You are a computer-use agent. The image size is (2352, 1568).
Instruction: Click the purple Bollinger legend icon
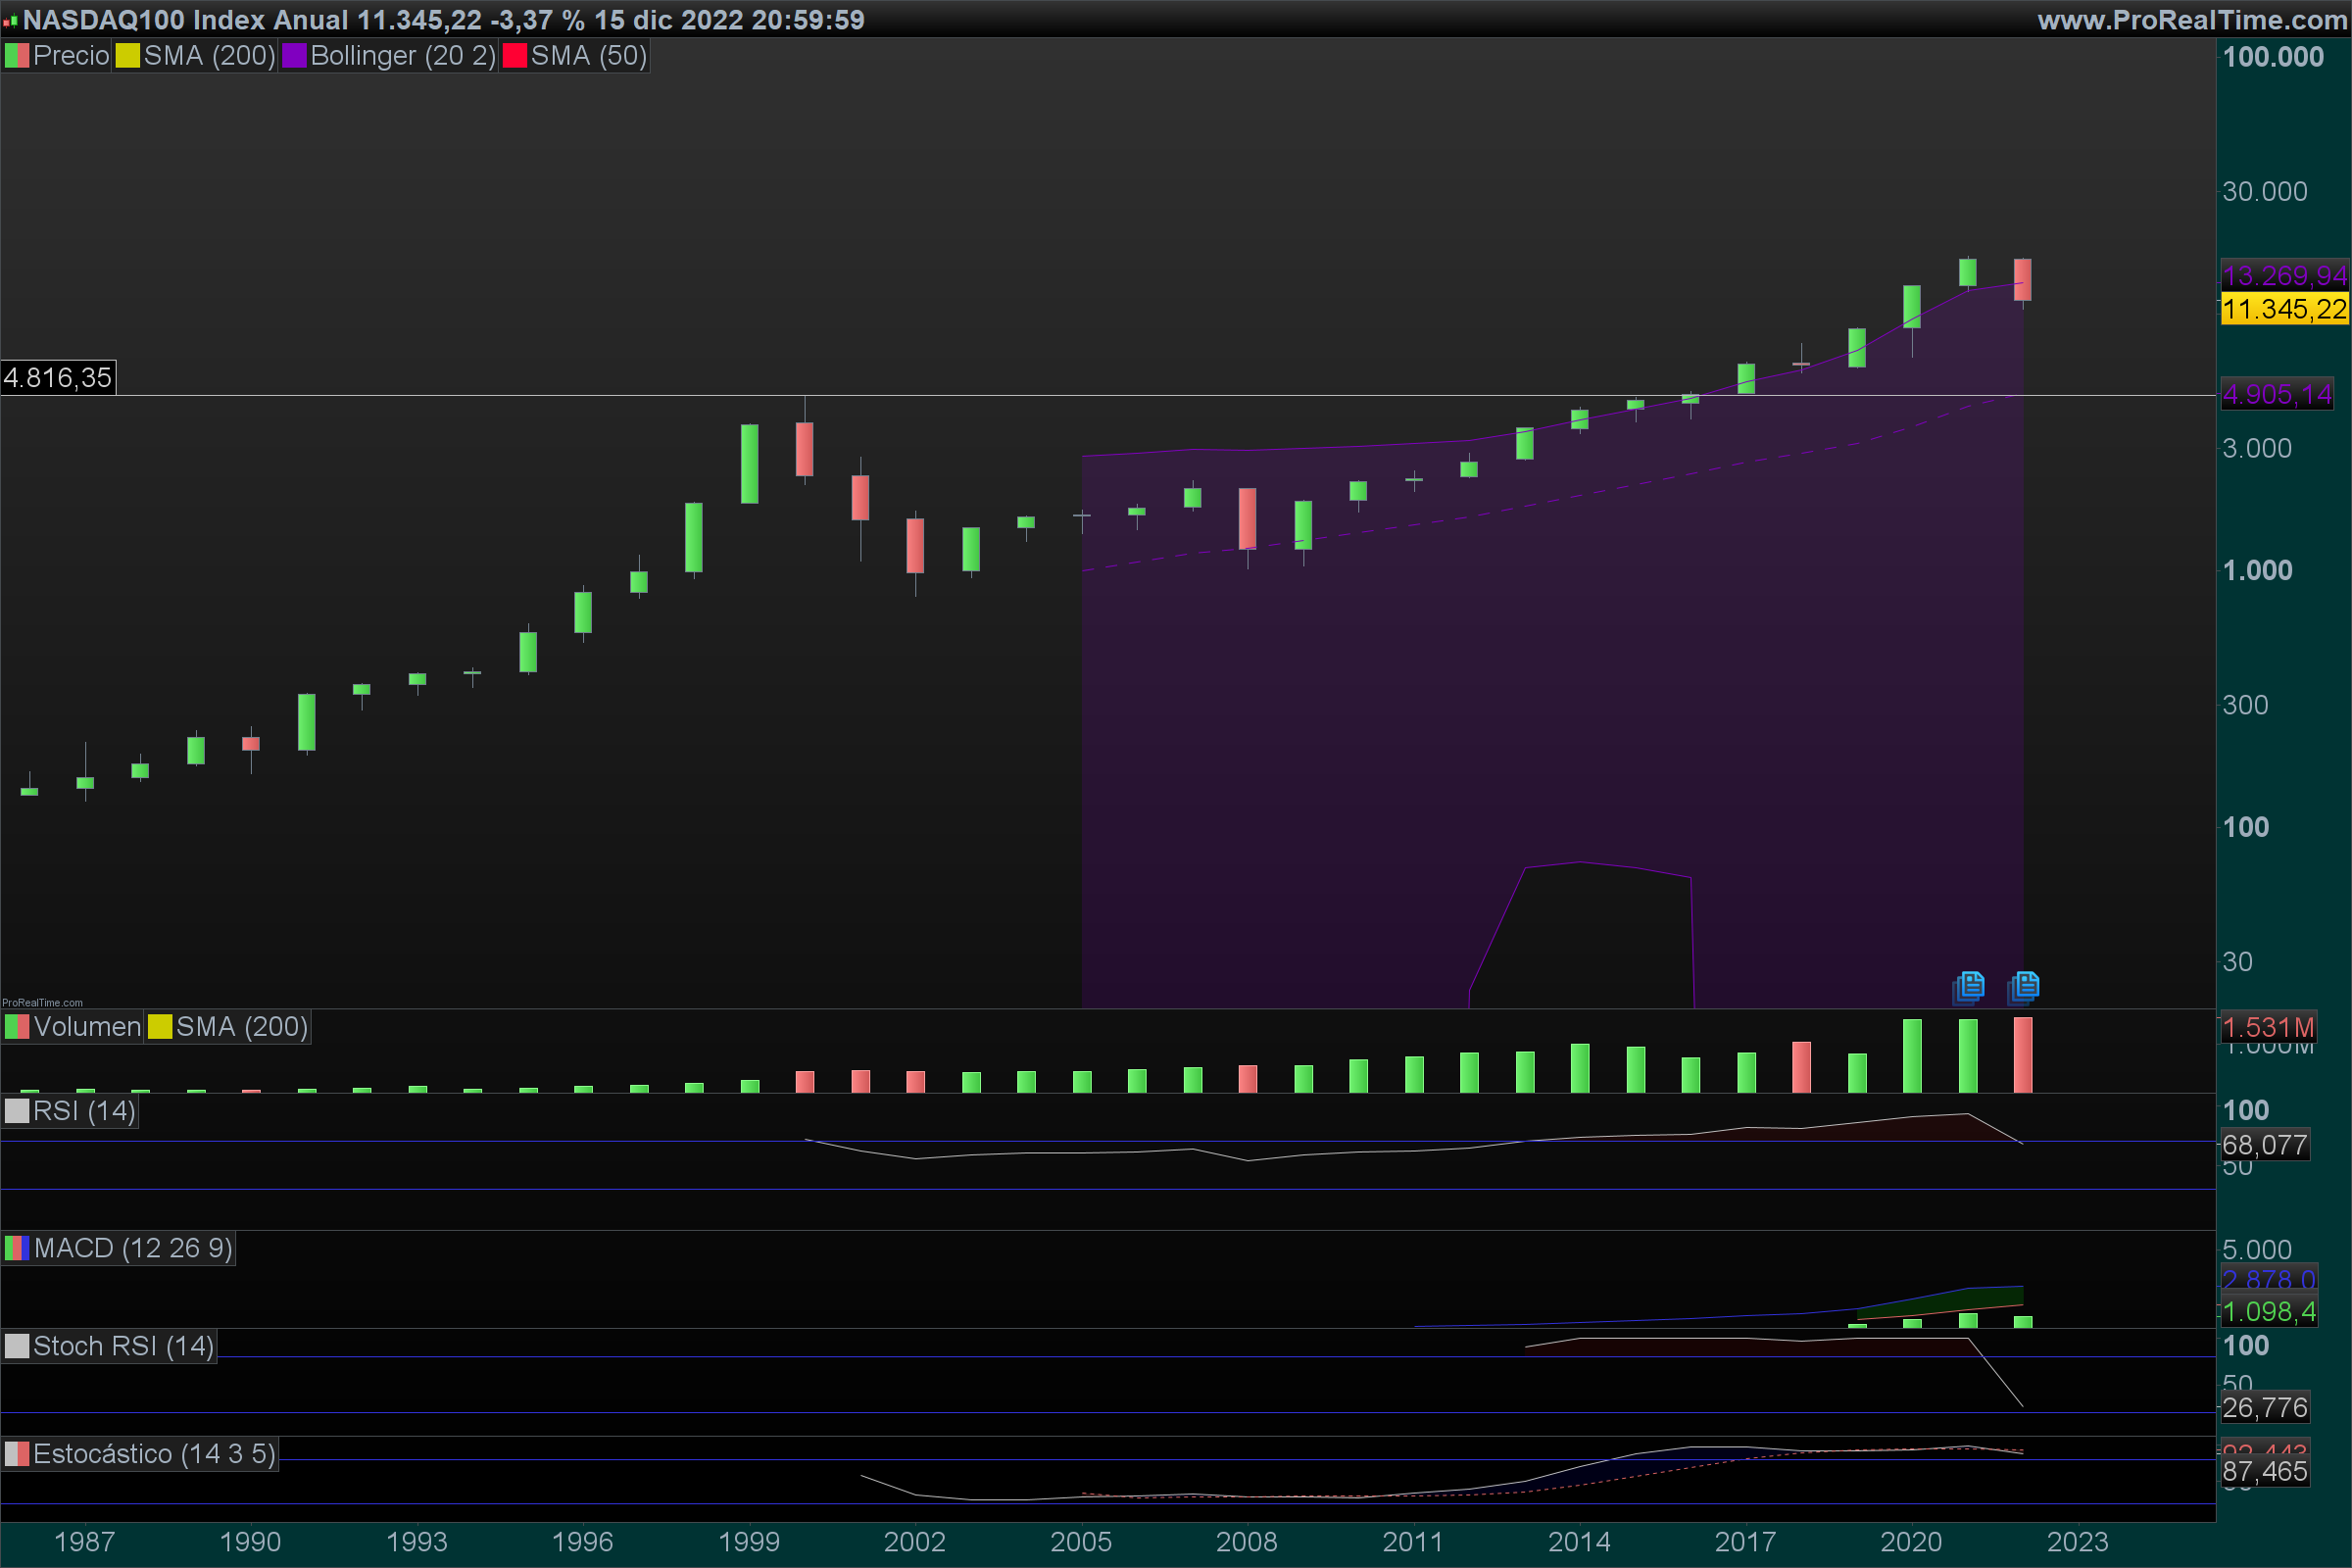pyautogui.click(x=294, y=56)
